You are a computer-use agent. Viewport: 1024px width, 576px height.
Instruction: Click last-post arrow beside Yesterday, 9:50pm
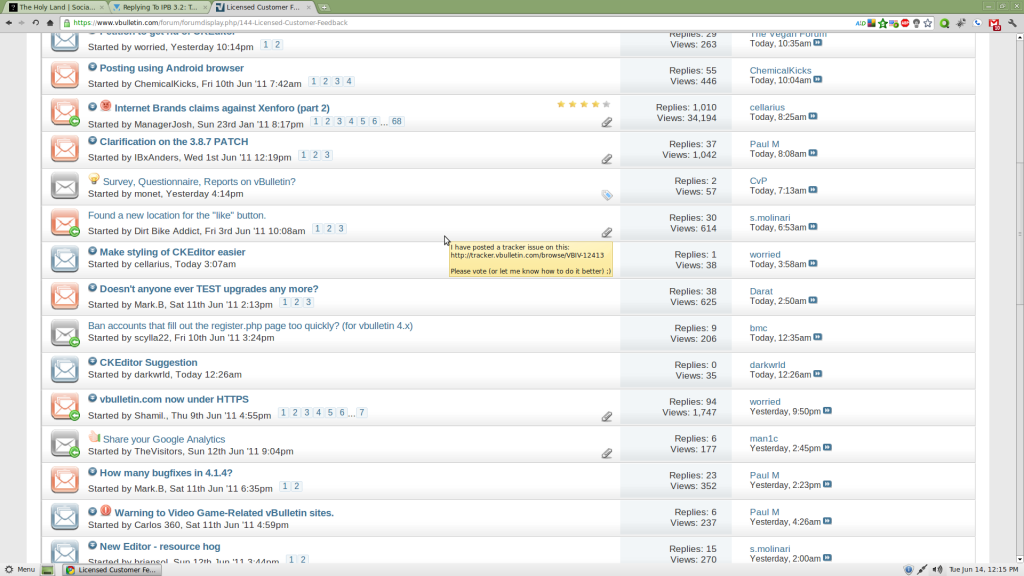(827, 411)
